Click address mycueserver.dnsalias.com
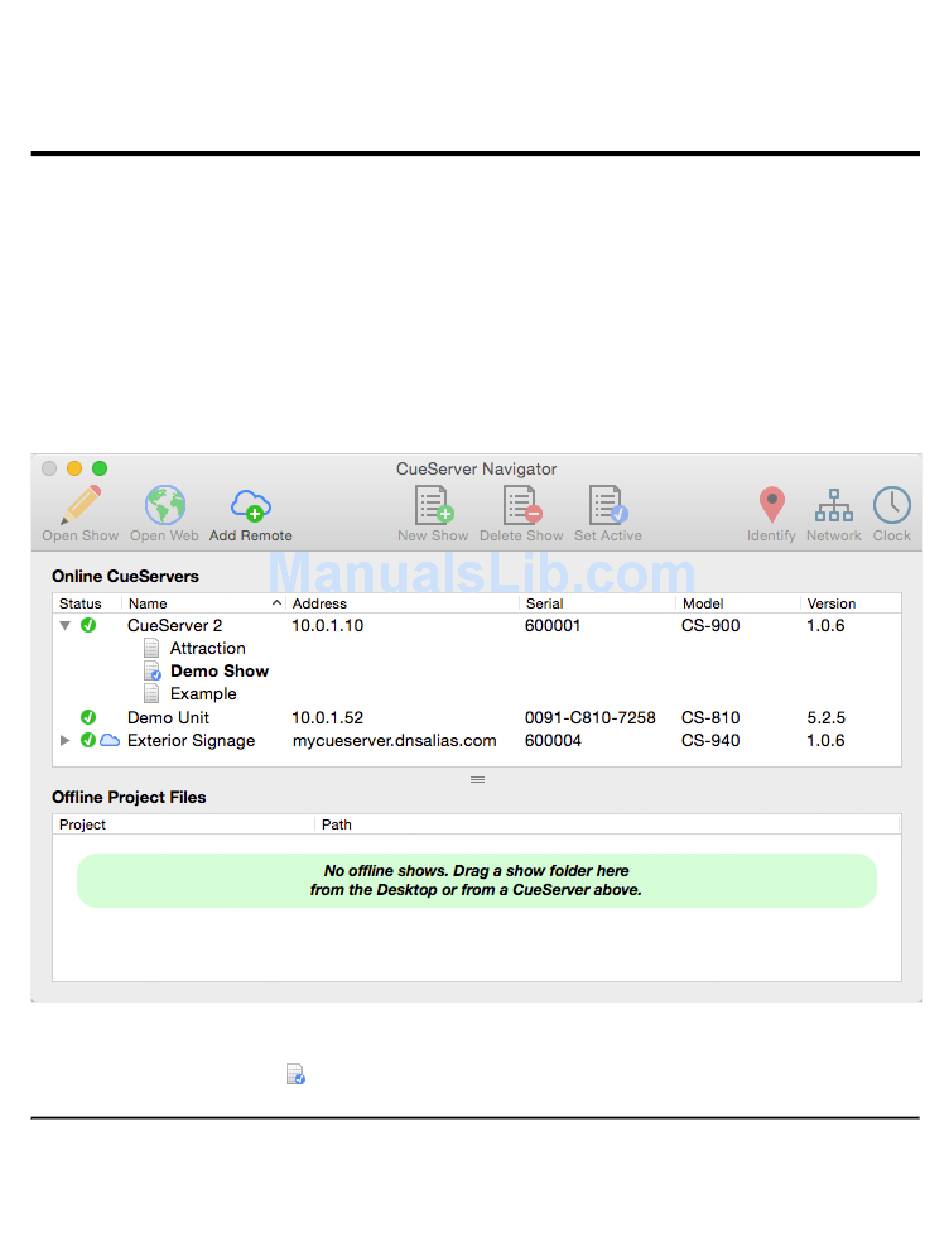 pos(394,740)
